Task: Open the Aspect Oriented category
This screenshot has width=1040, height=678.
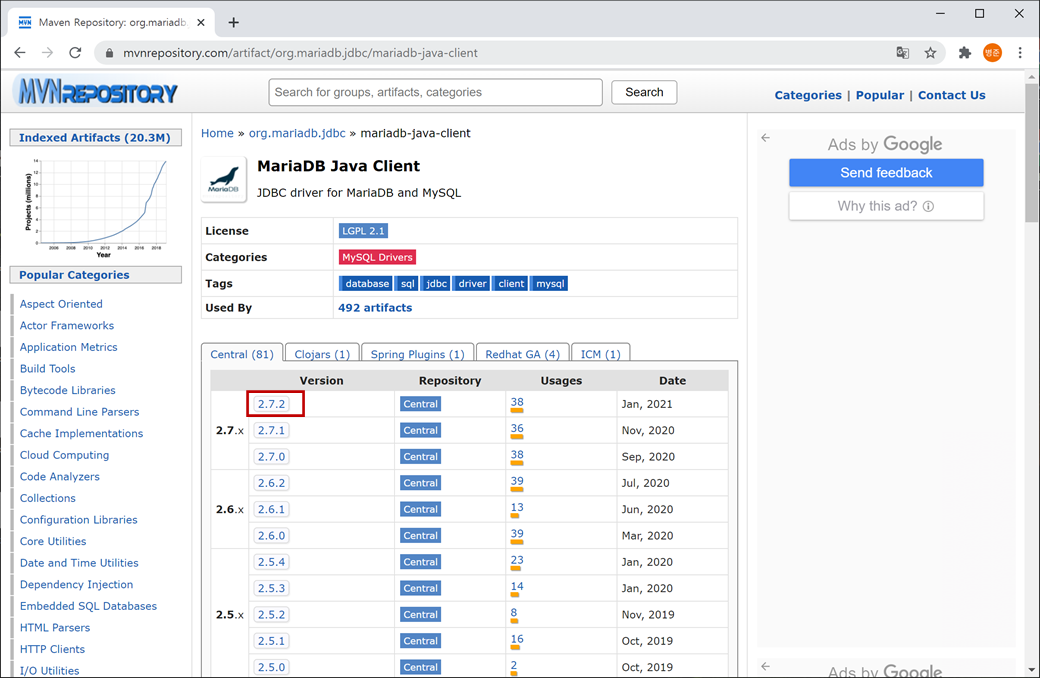Action: (x=61, y=304)
